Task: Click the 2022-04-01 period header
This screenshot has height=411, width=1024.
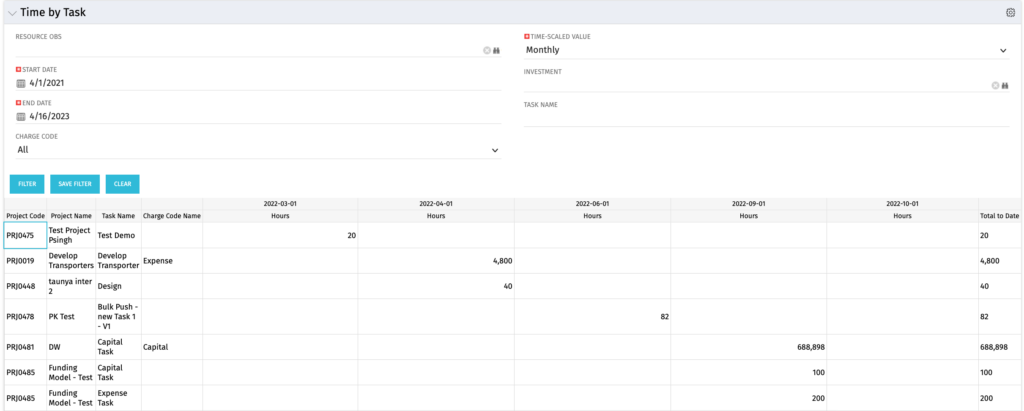Action: coord(436,204)
